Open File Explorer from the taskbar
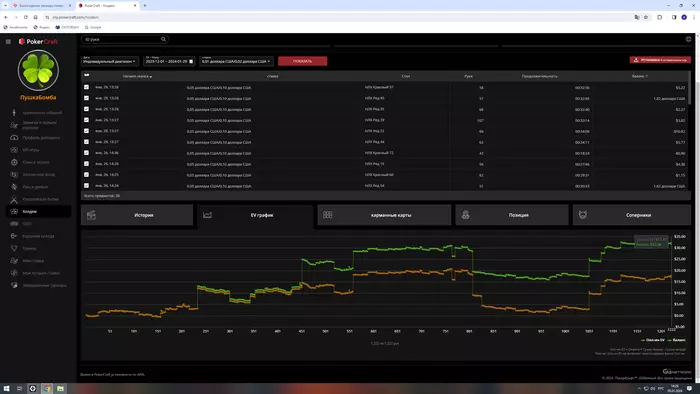Viewport: 700px width, 394px height. tap(60, 389)
